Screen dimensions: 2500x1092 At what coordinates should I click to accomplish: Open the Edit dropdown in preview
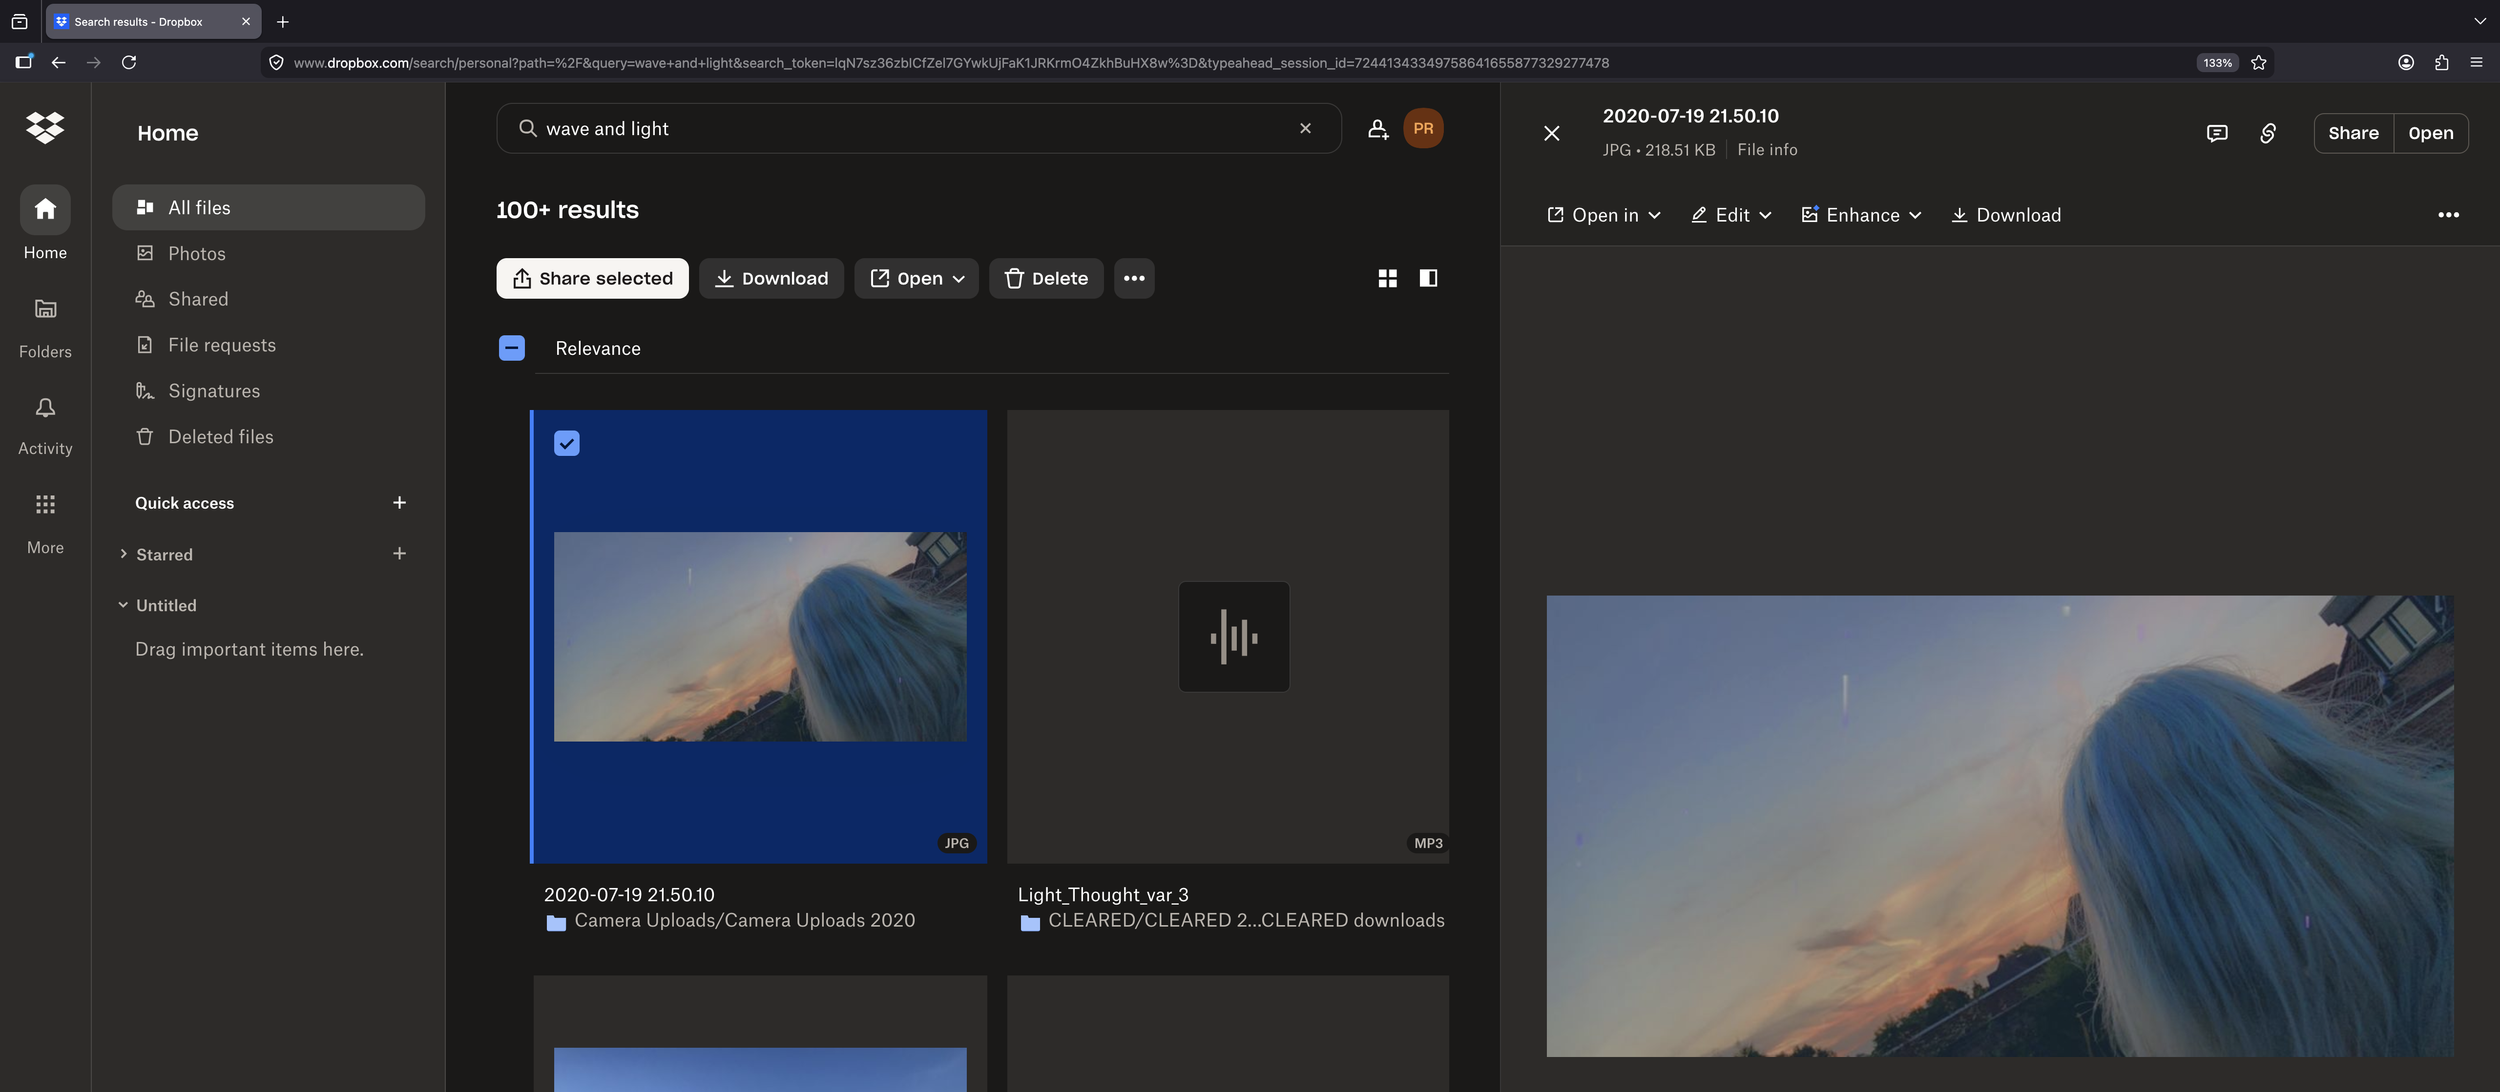click(1731, 215)
